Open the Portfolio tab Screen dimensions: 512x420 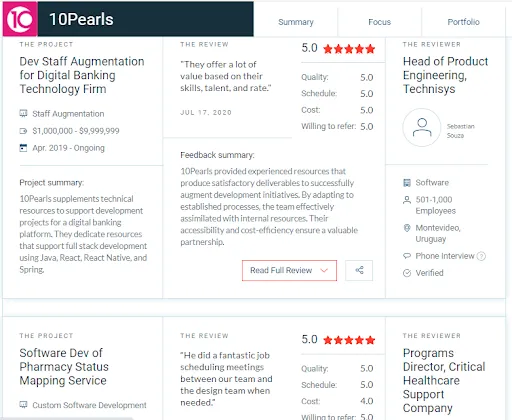tap(463, 22)
